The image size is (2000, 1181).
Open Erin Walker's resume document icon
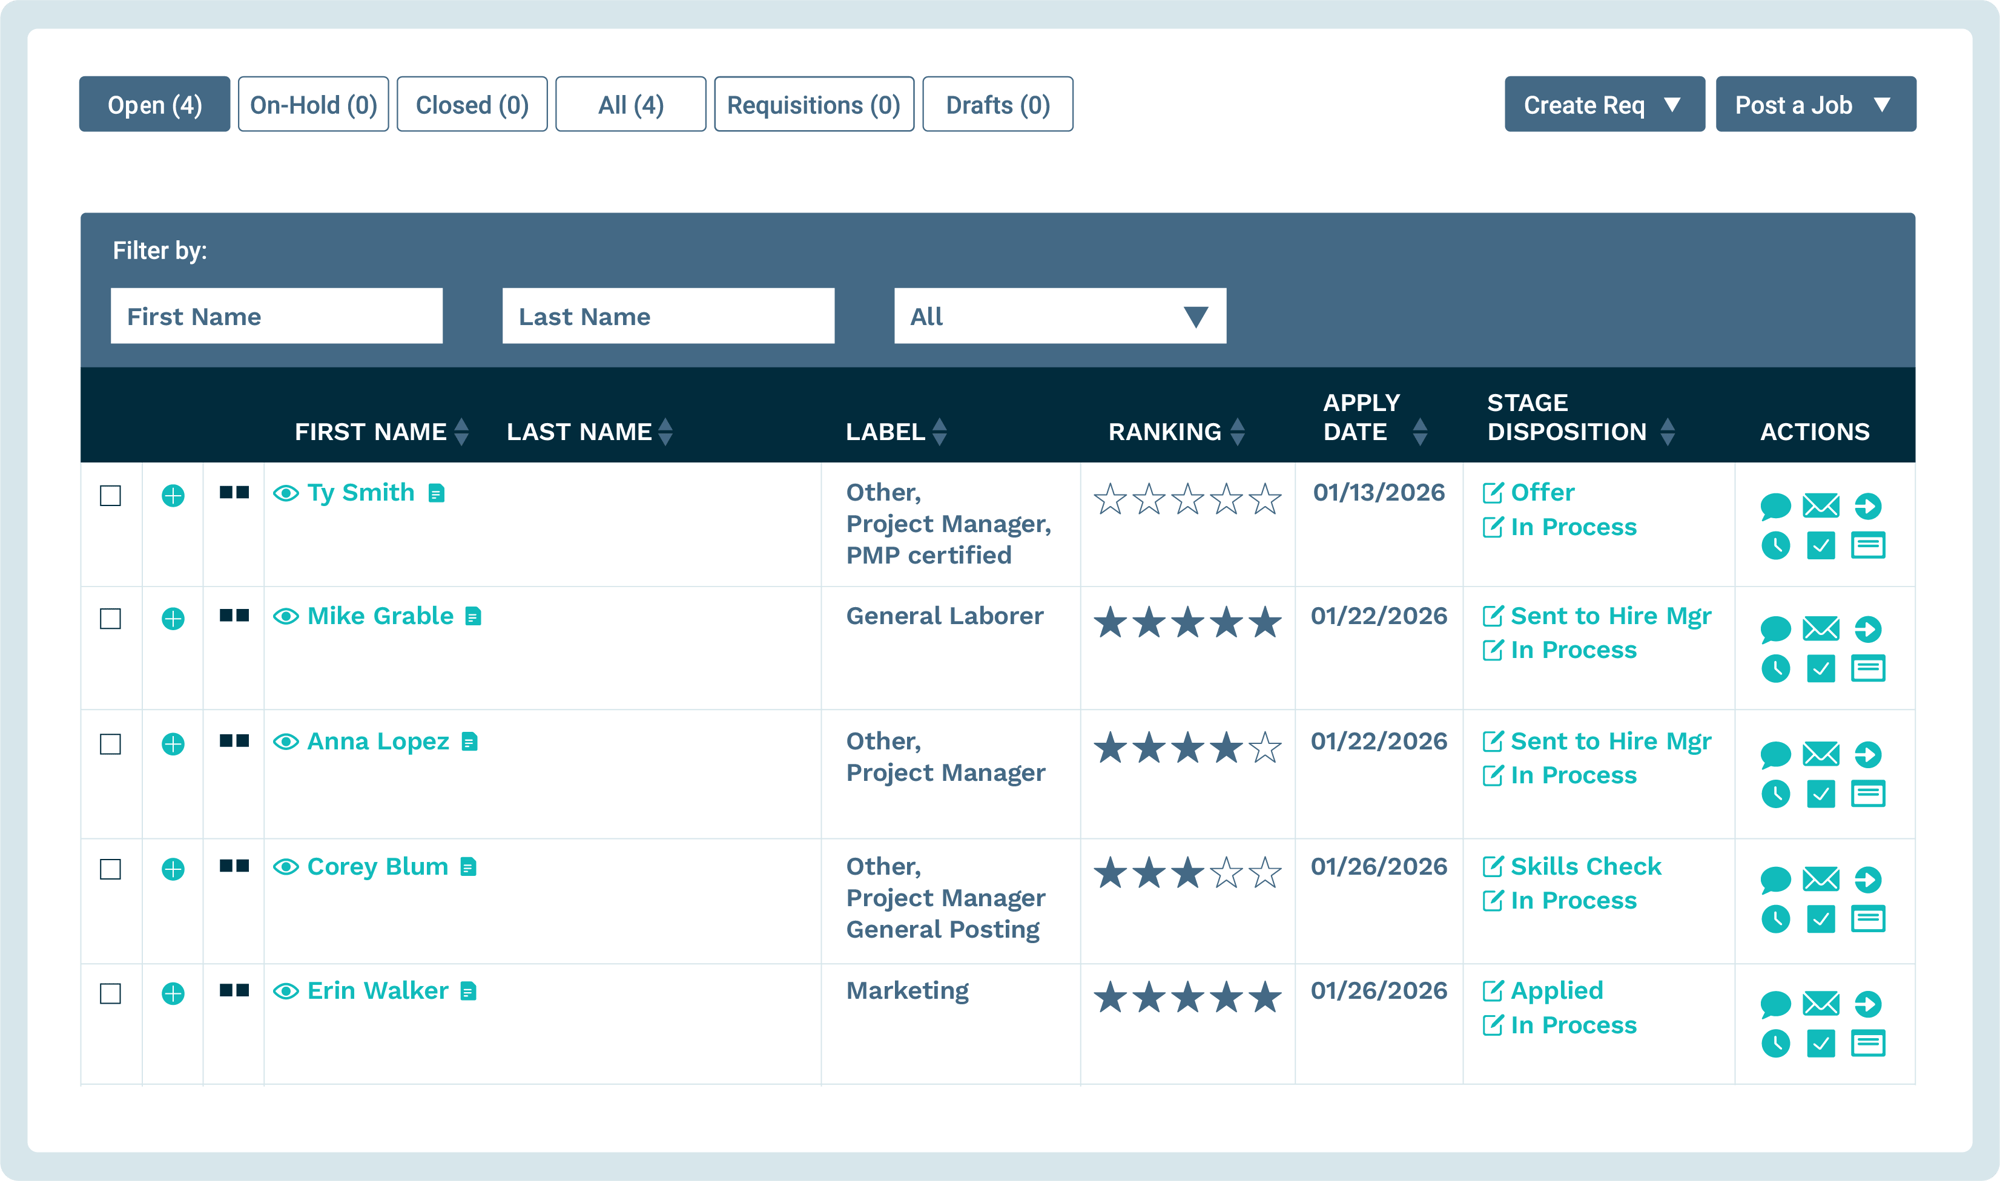tap(468, 991)
